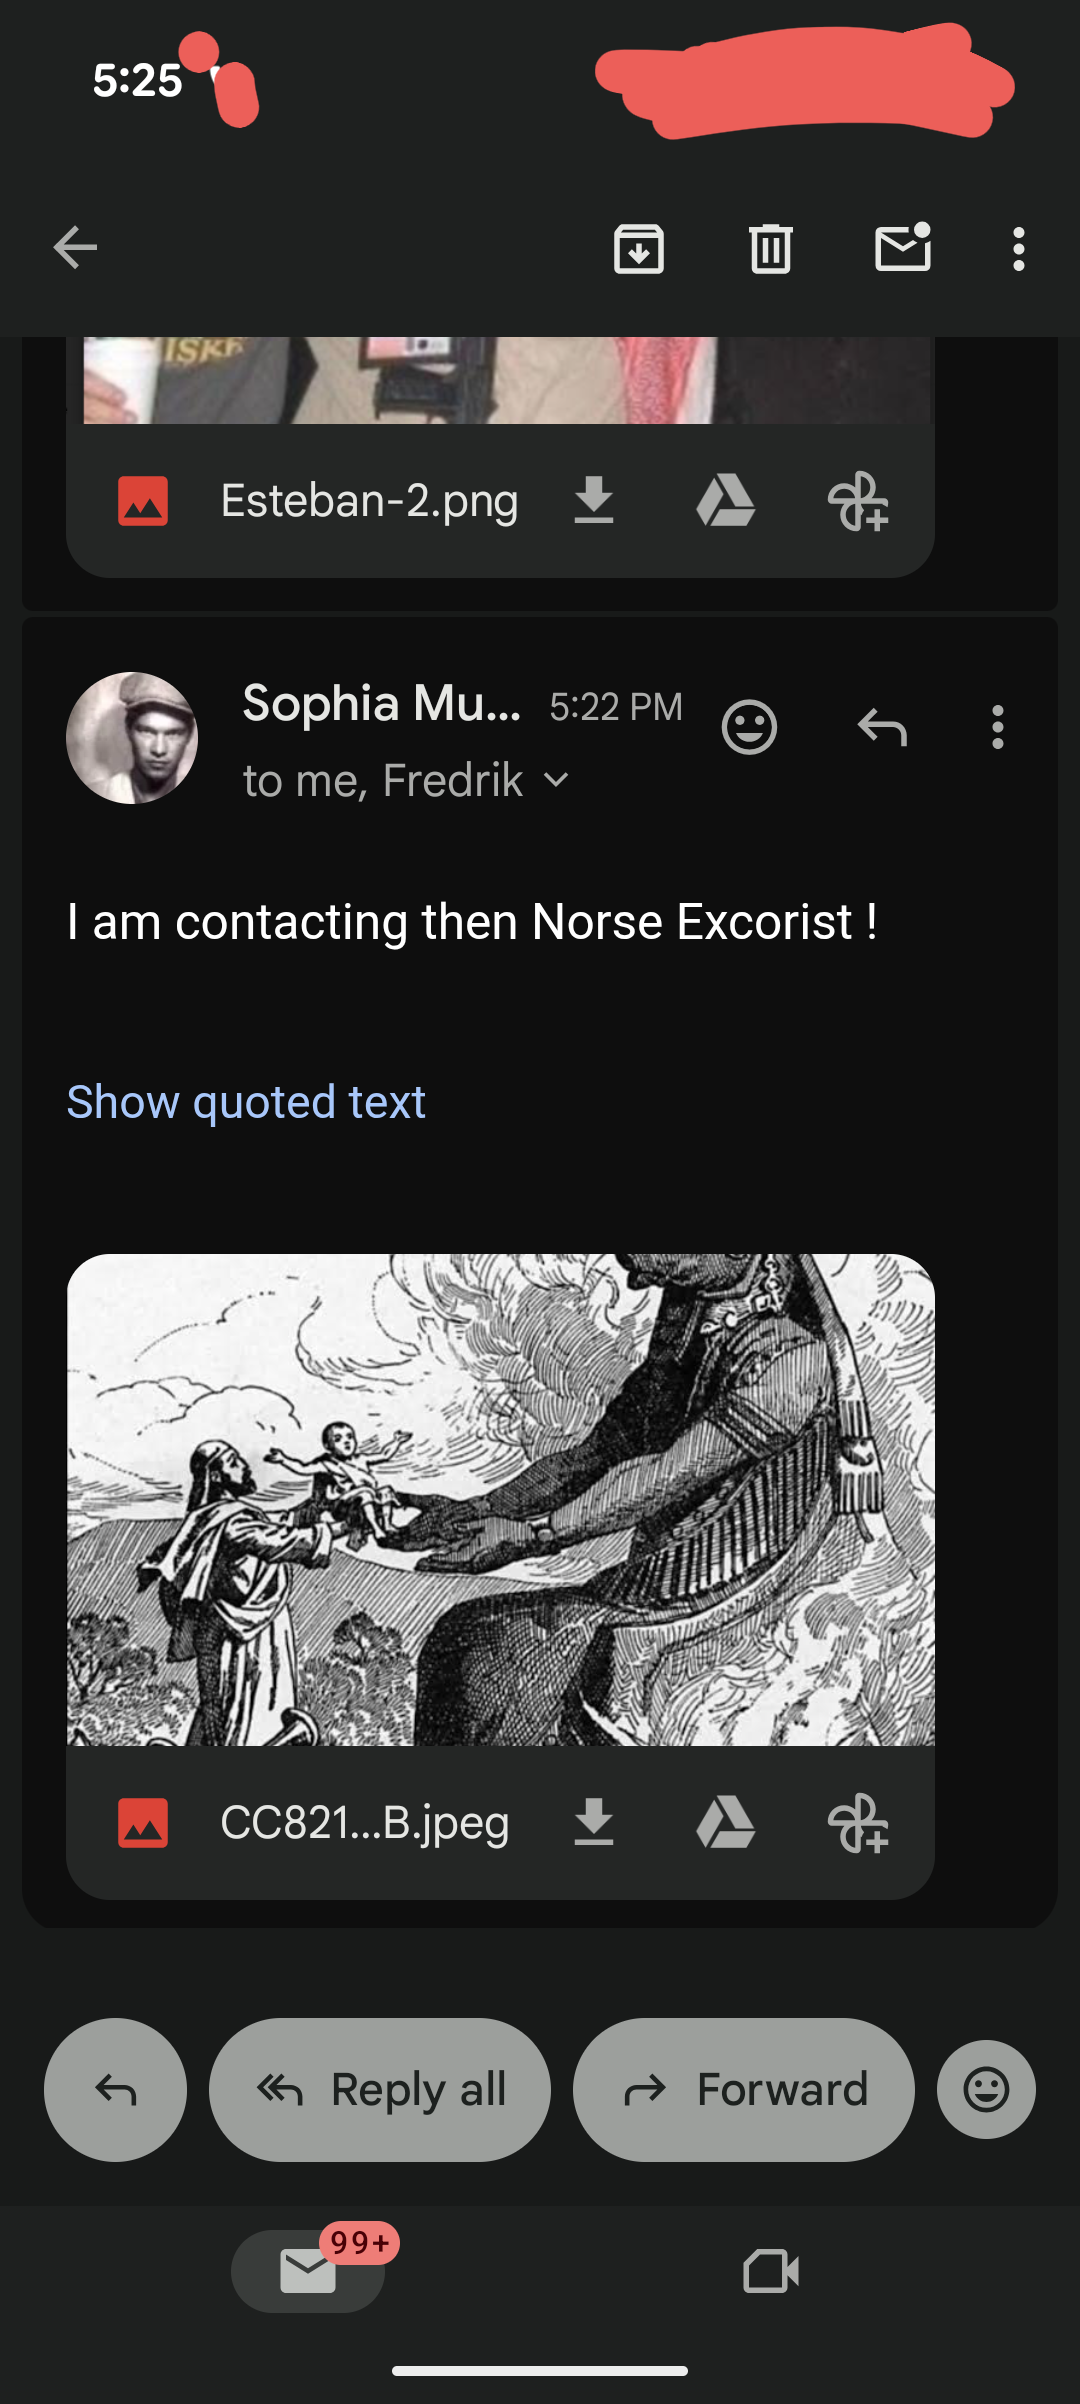Go back using the back arrow
Screen dimensions: 1080x2404
[75, 248]
